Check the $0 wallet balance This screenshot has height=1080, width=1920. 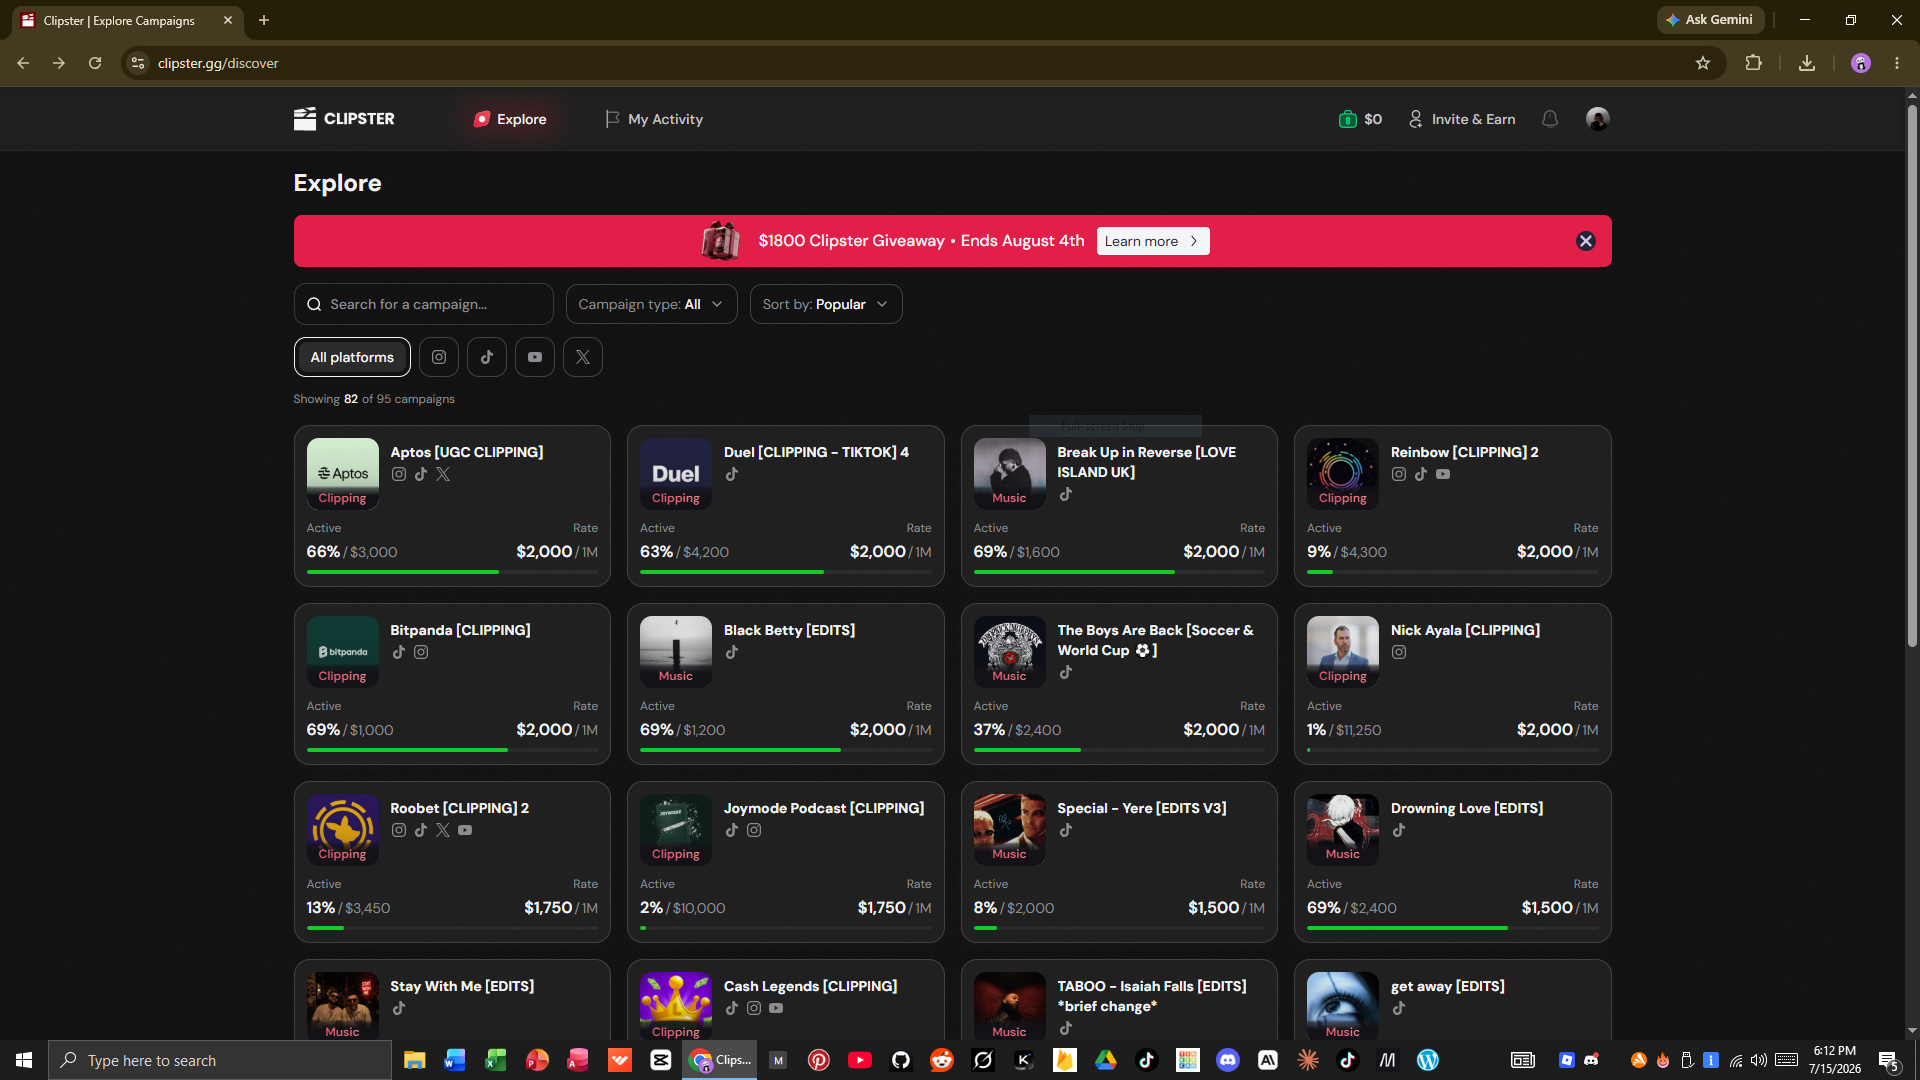(x=1360, y=119)
